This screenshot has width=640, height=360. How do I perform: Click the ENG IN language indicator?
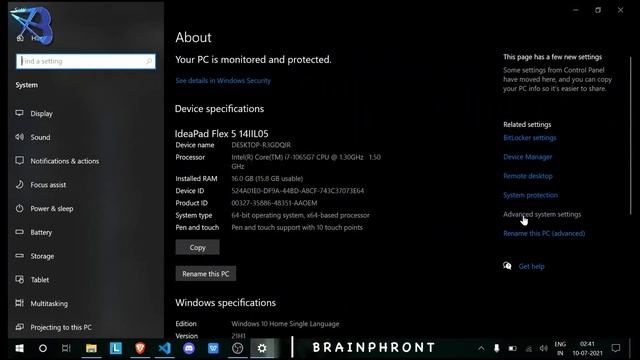coord(560,349)
